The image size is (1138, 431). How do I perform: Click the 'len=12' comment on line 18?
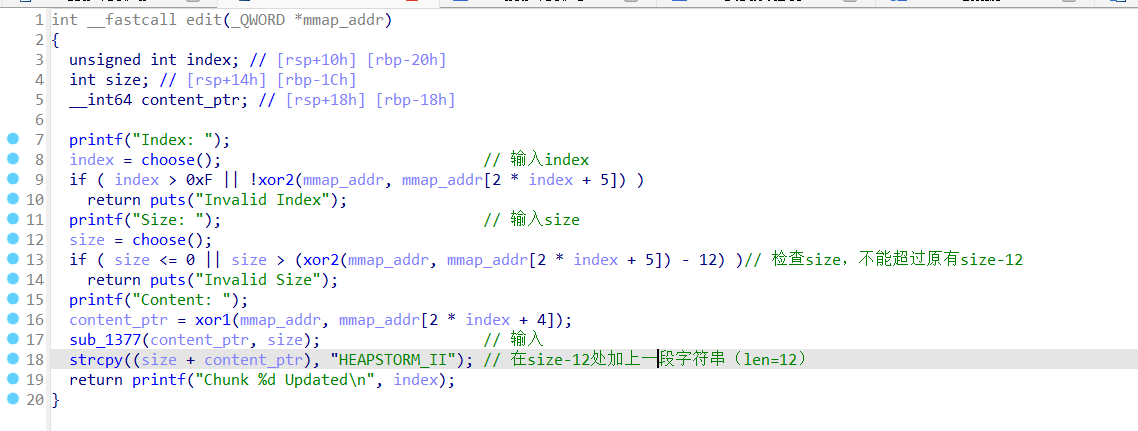pos(770,360)
